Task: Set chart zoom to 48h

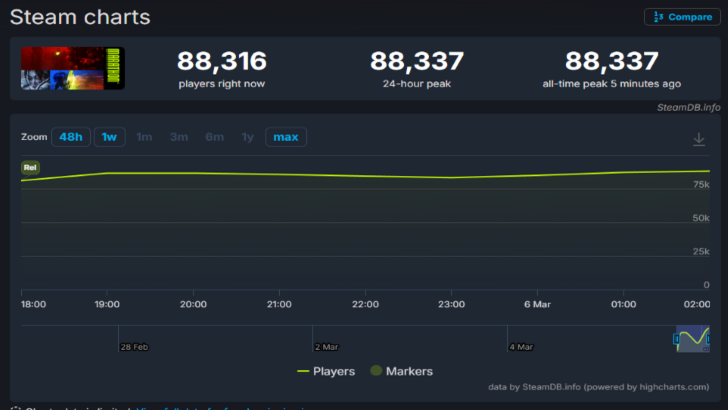Action: click(71, 137)
